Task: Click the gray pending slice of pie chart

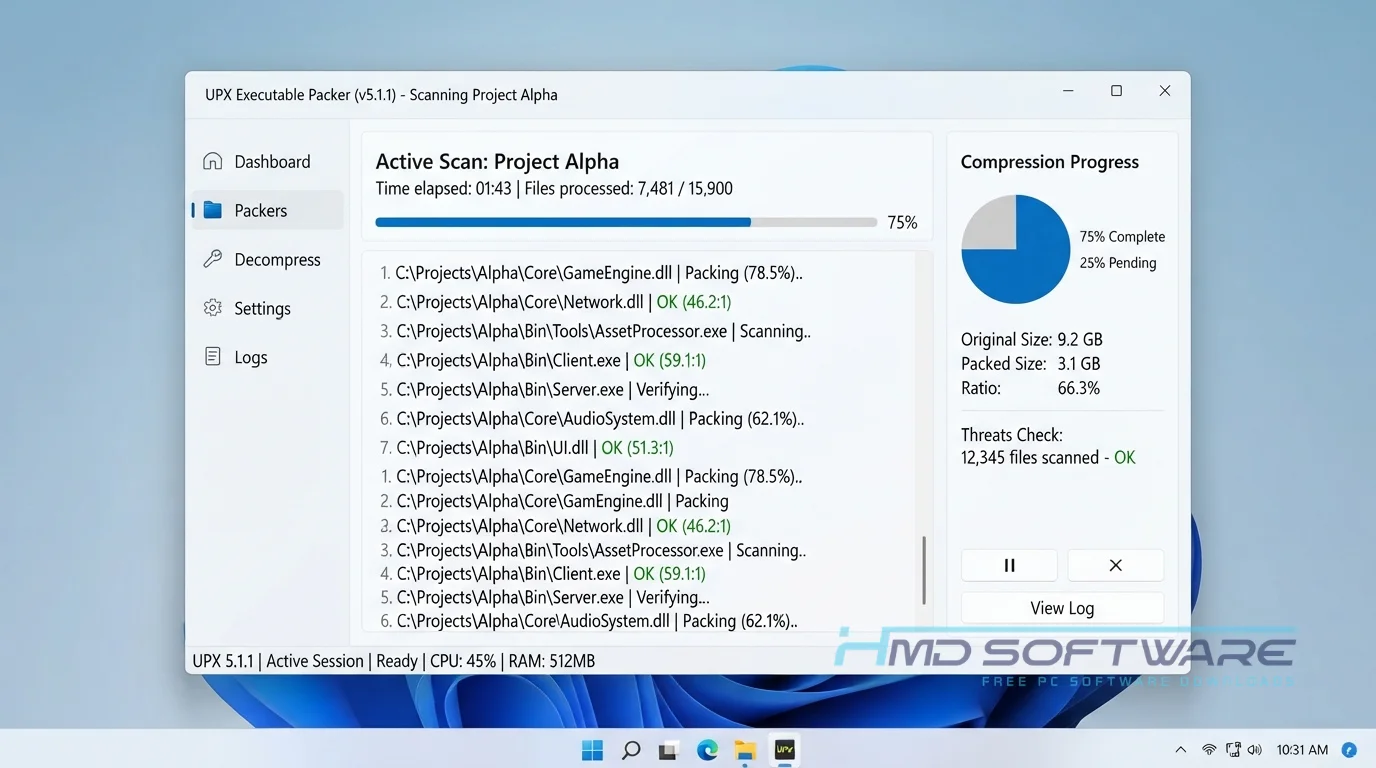Action: click(x=991, y=224)
